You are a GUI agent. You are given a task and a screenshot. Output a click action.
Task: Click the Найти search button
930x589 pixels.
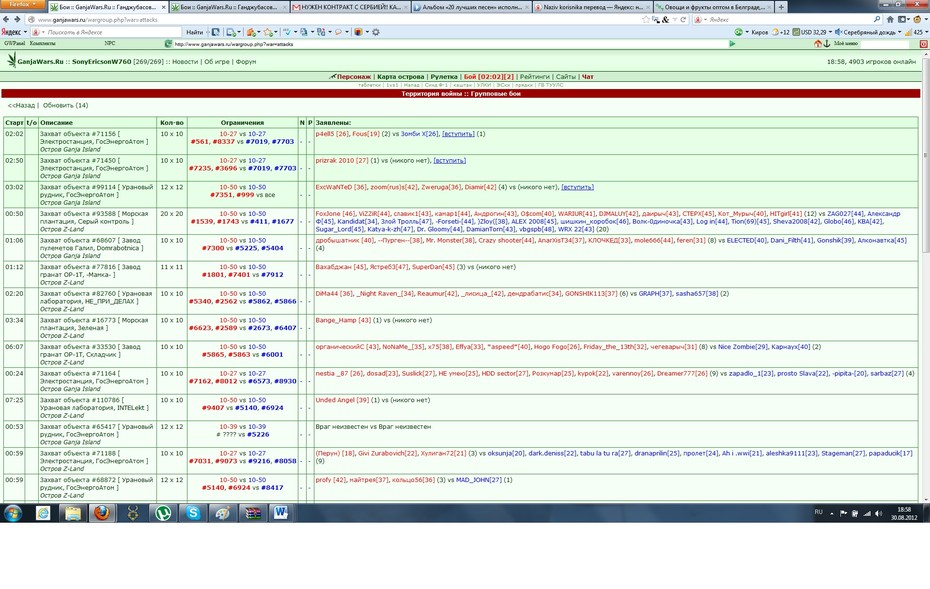[x=195, y=32]
